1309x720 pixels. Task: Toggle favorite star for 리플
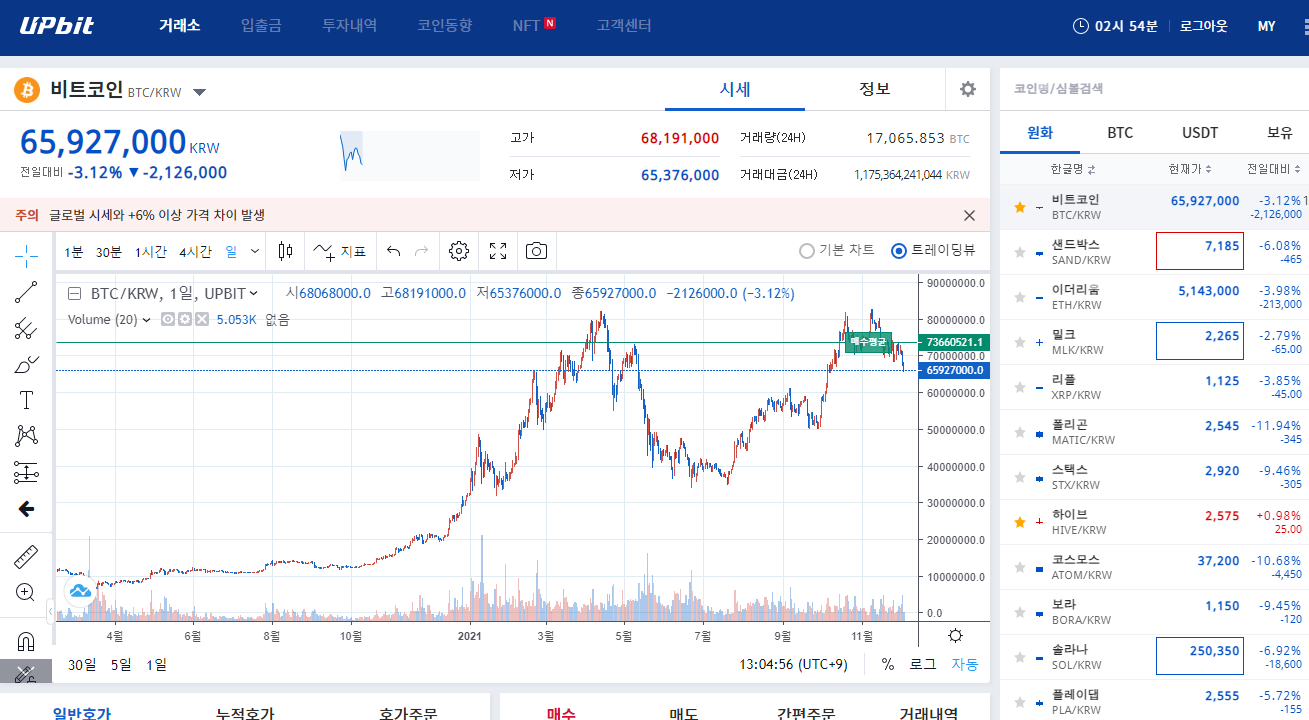click(x=1020, y=387)
